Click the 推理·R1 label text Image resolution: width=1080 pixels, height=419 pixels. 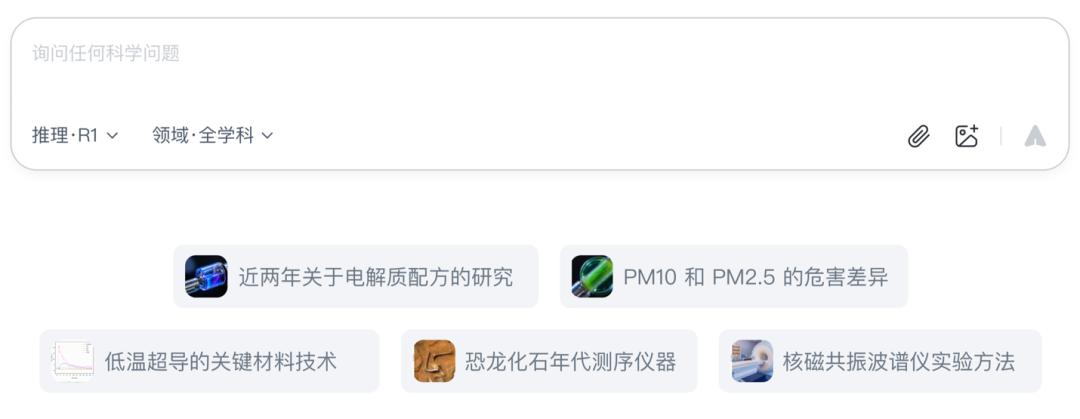click(x=65, y=135)
